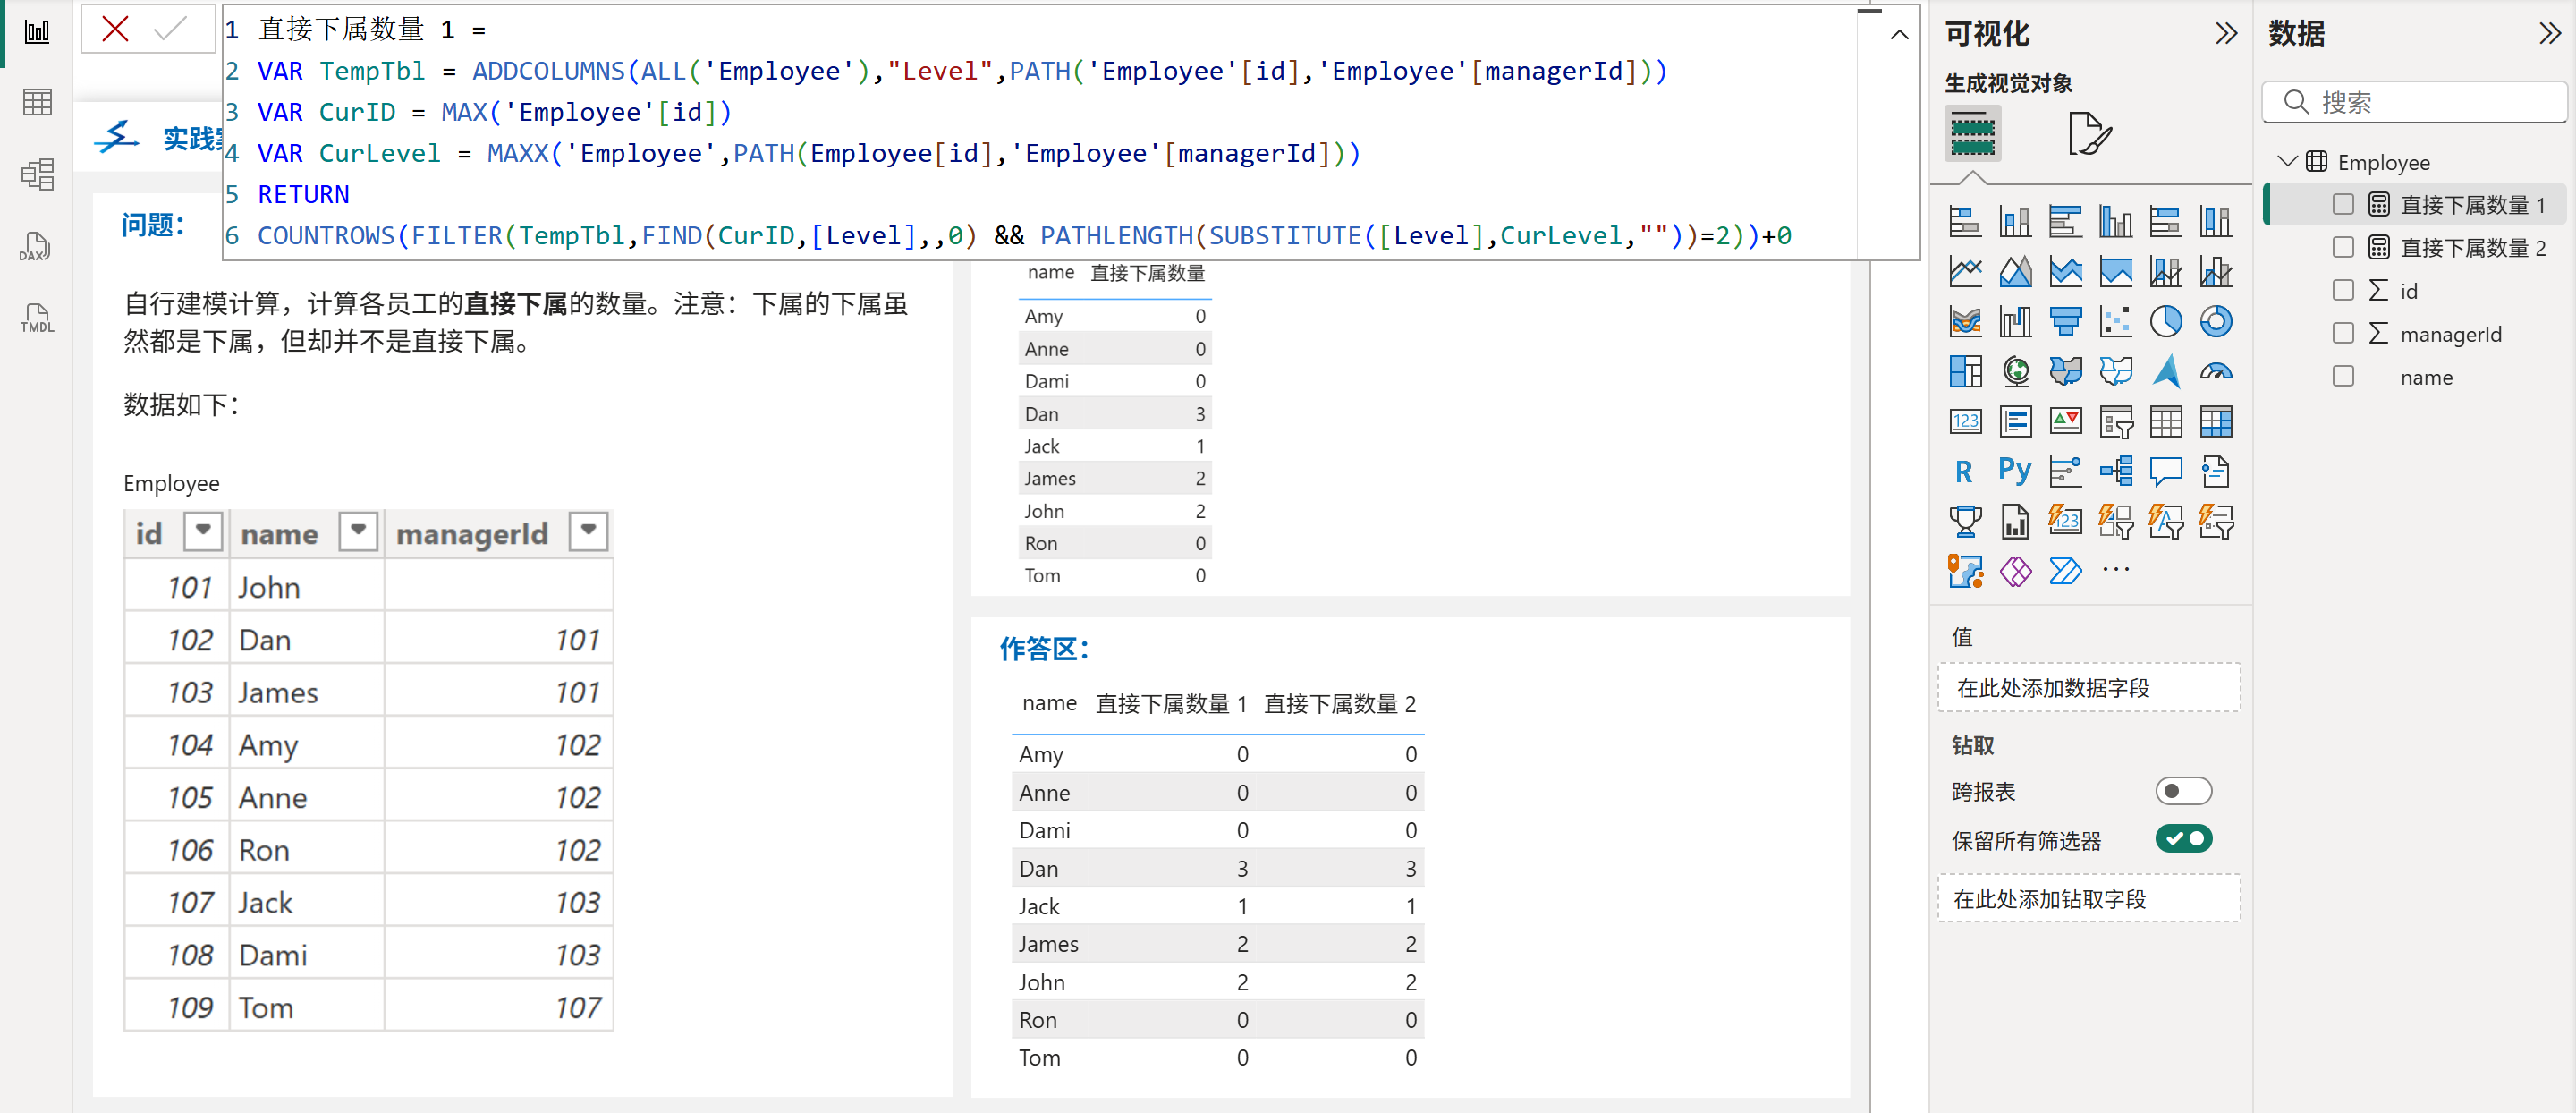Select the pie chart visual
Image resolution: width=2576 pixels, height=1113 pixels.
[2165, 322]
